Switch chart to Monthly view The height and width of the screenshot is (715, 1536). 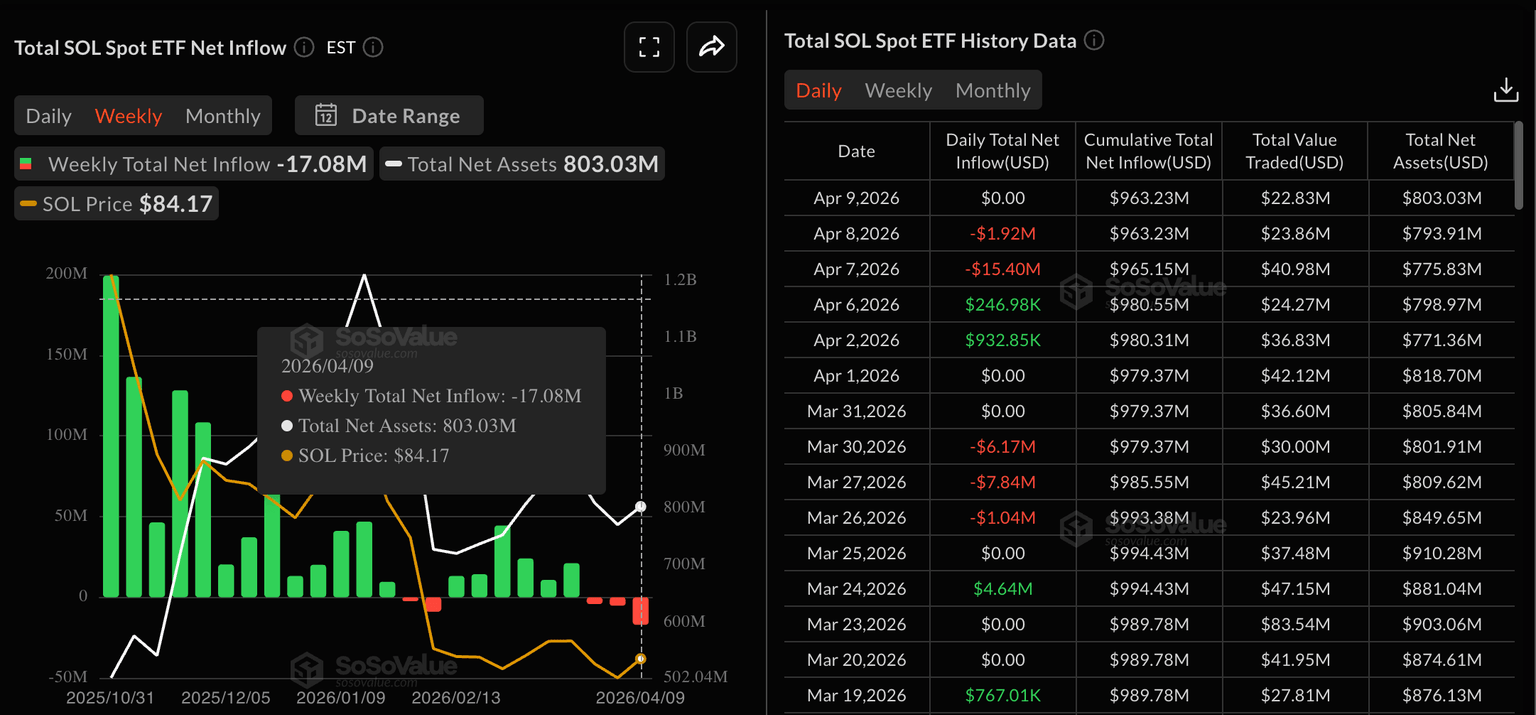(x=222, y=116)
